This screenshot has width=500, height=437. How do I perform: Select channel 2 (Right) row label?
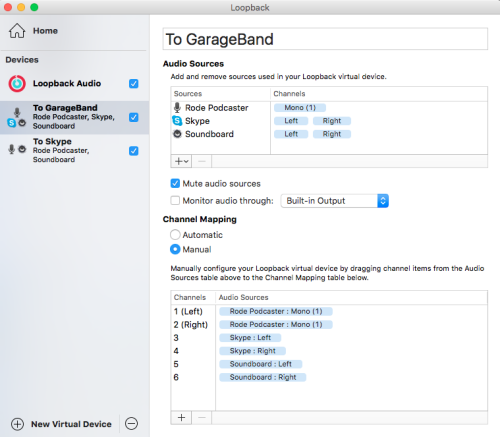(x=191, y=325)
